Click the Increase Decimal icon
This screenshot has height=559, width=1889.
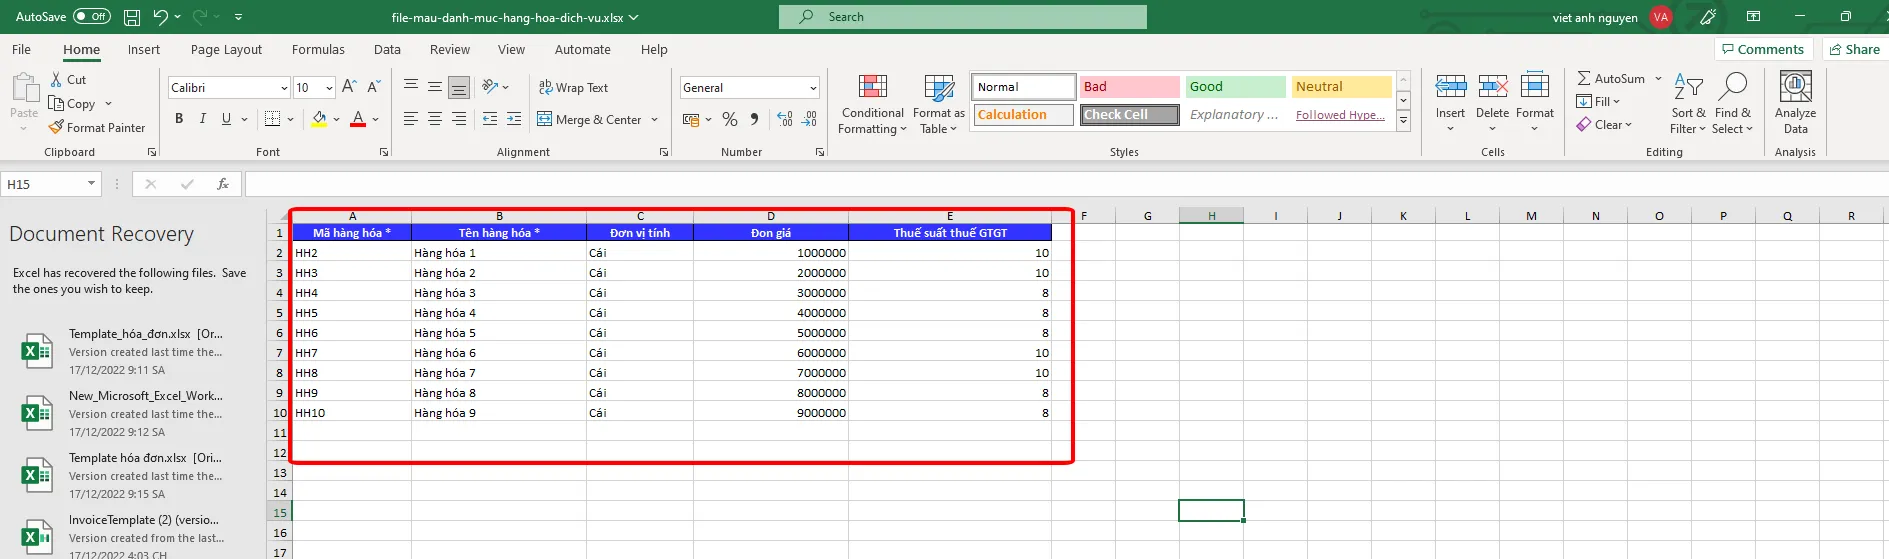pyautogui.click(x=785, y=119)
